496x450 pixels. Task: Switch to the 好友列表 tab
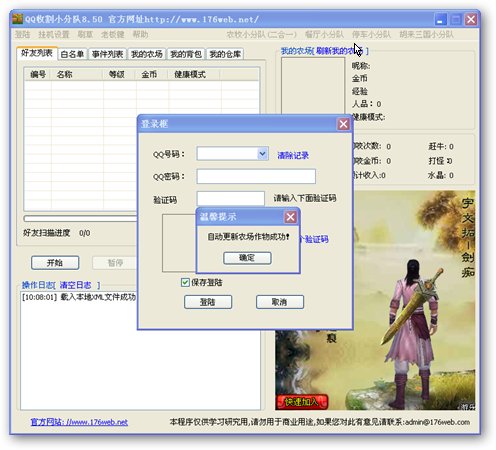click(x=37, y=53)
